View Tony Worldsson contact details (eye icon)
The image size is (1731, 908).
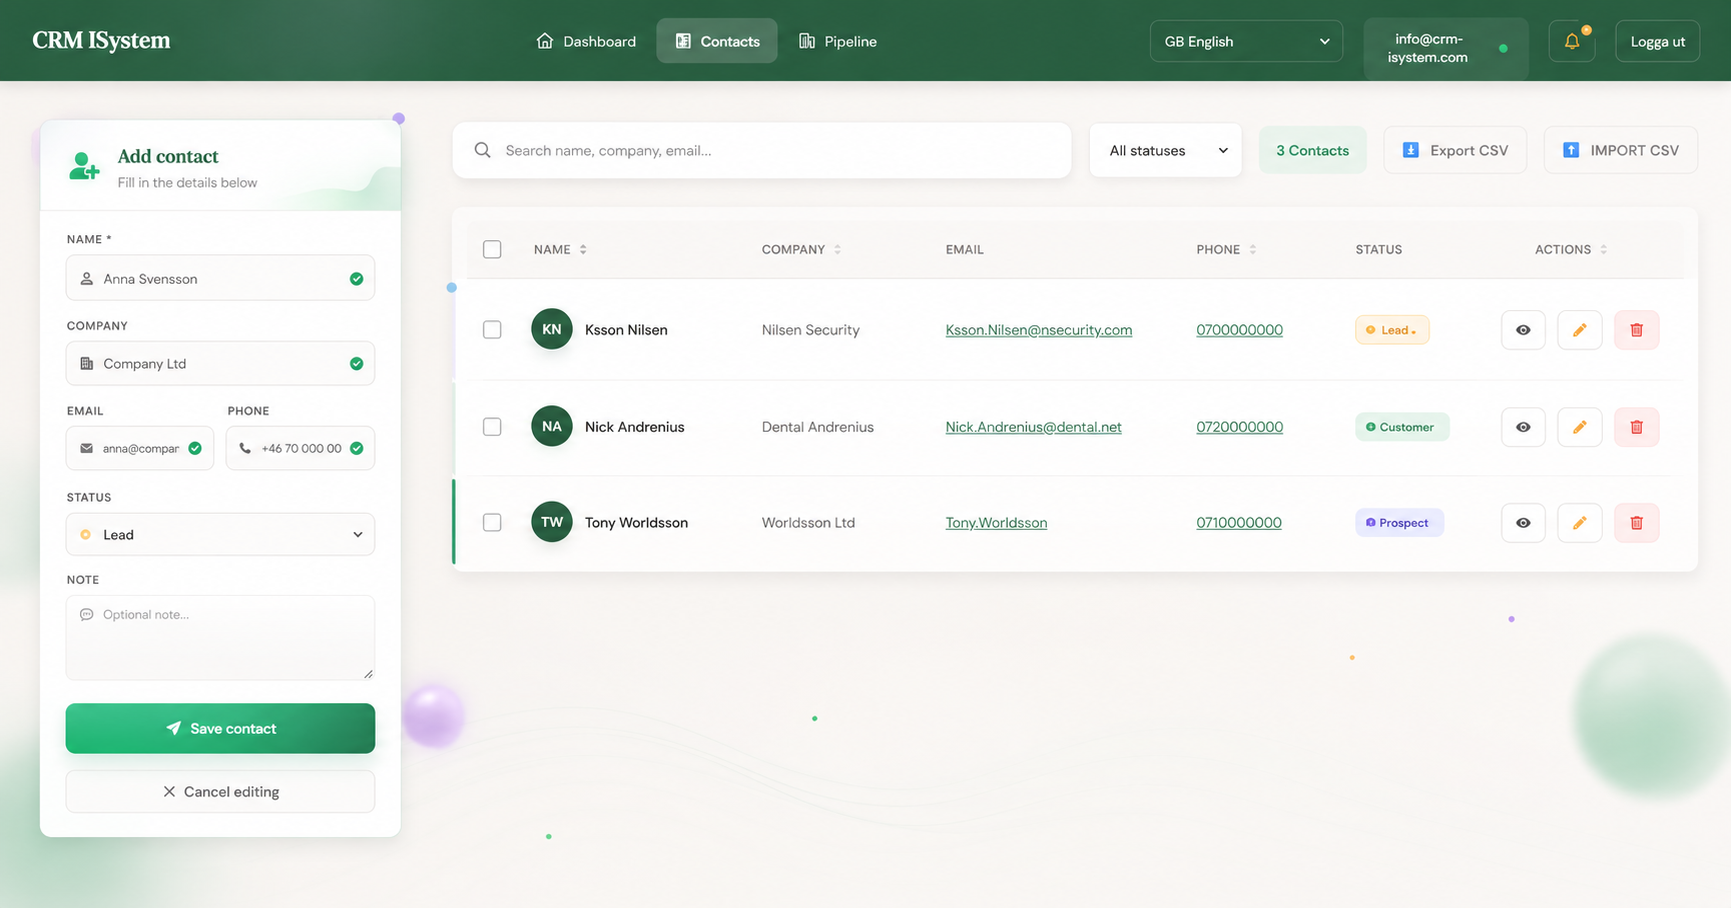pos(1523,523)
